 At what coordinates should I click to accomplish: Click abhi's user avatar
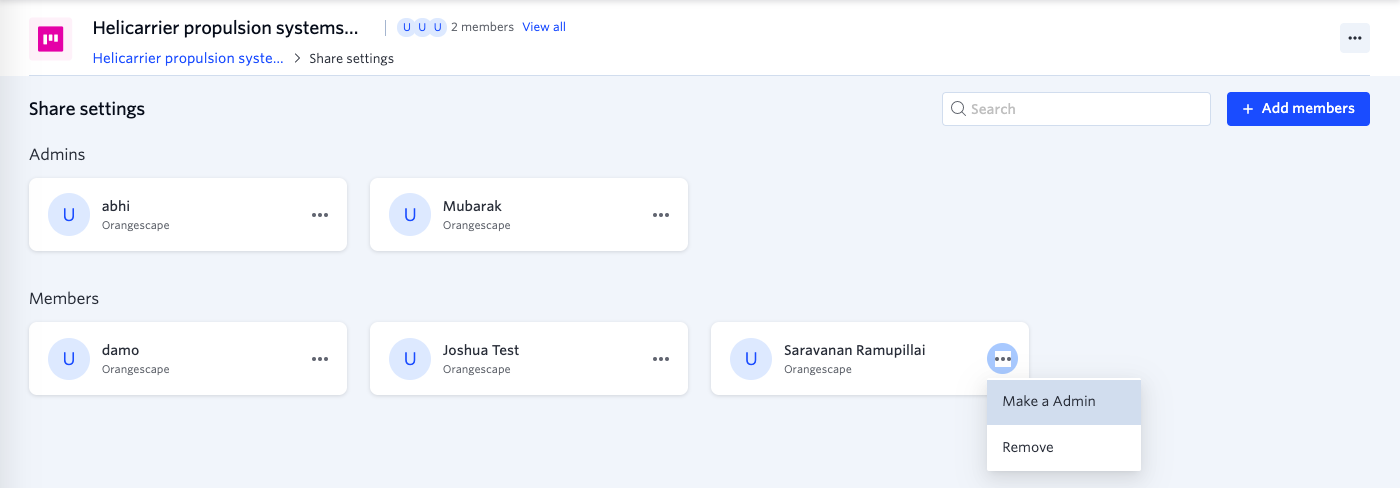[69, 215]
